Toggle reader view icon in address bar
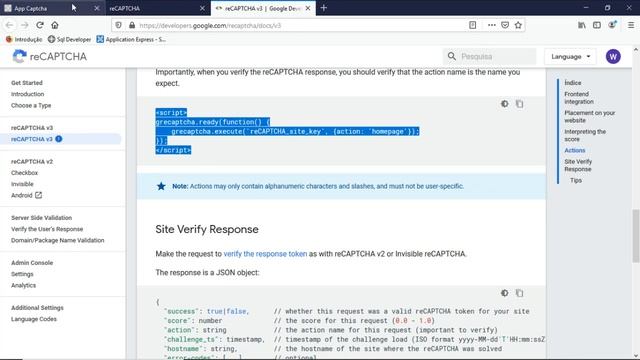 [472, 25]
